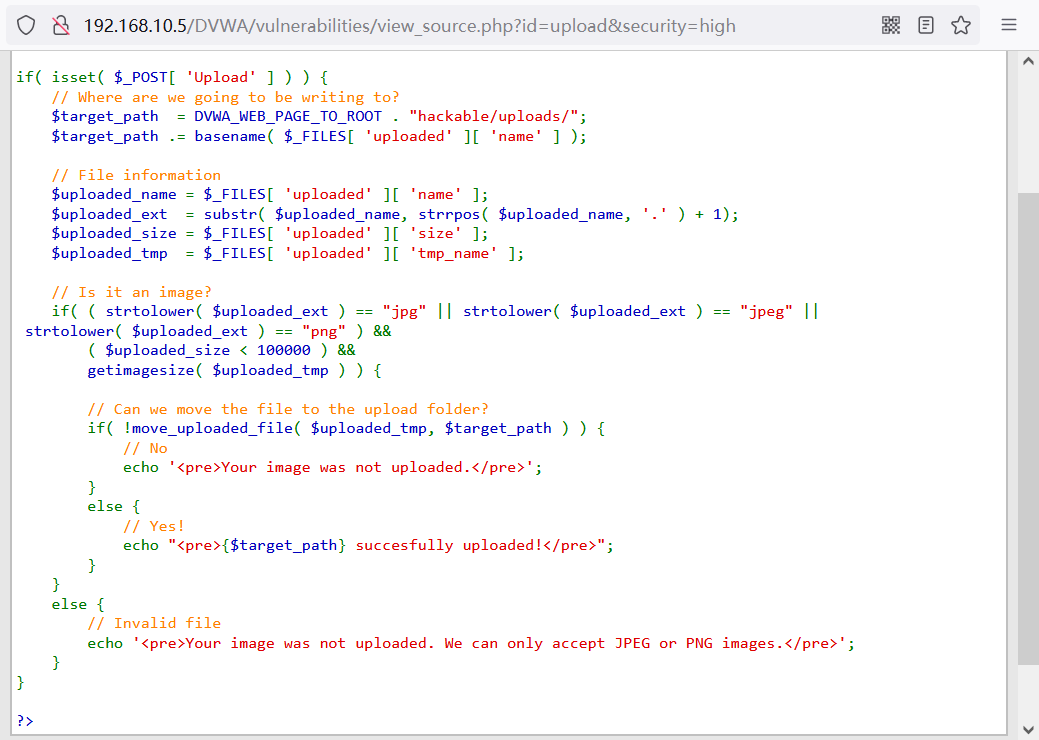Open the QR code generator icon
1039x740 pixels.
891,25
